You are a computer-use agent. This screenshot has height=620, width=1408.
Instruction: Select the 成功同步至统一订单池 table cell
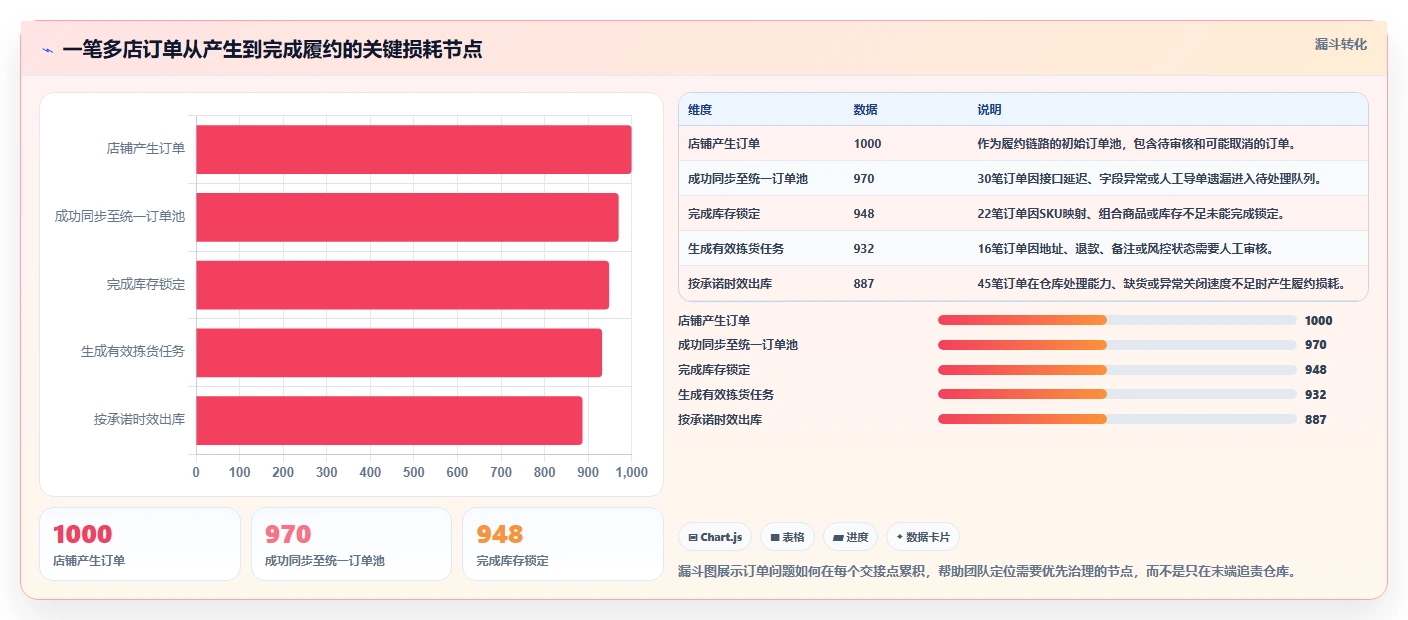coord(748,179)
